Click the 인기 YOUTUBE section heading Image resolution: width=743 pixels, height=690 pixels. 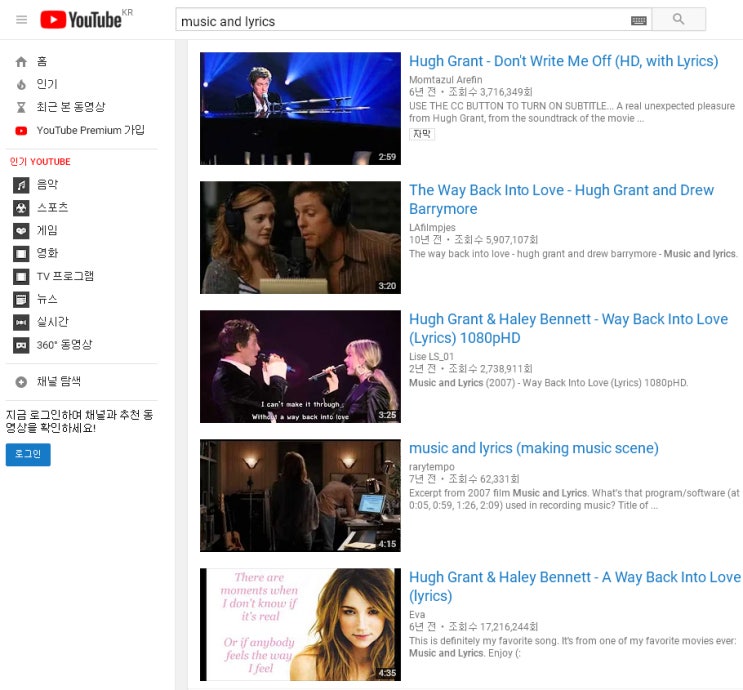pyautogui.click(x=40, y=162)
